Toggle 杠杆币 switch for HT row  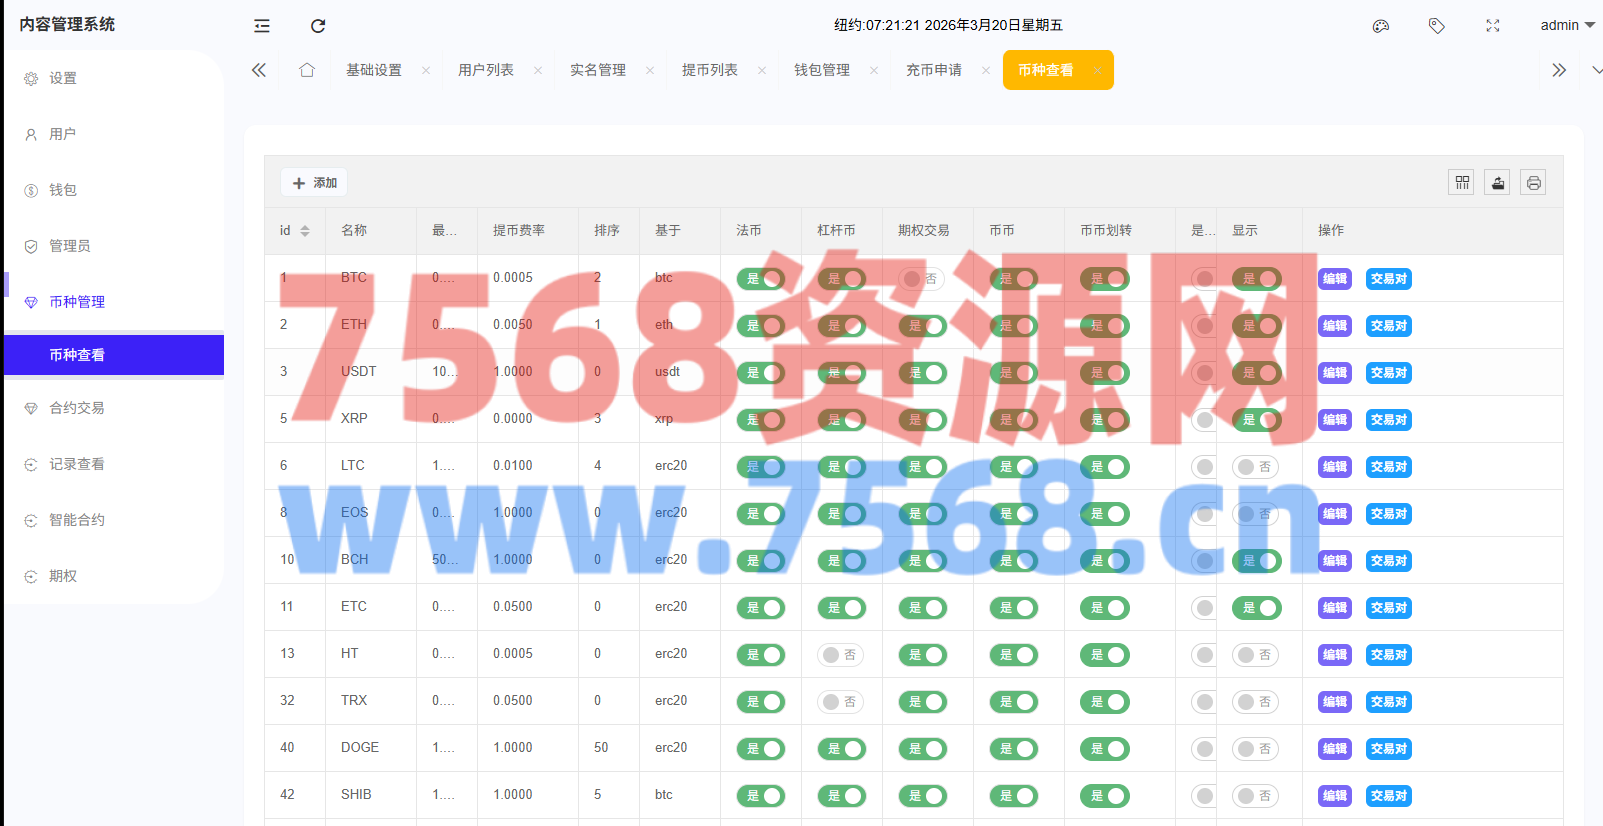[x=841, y=655]
